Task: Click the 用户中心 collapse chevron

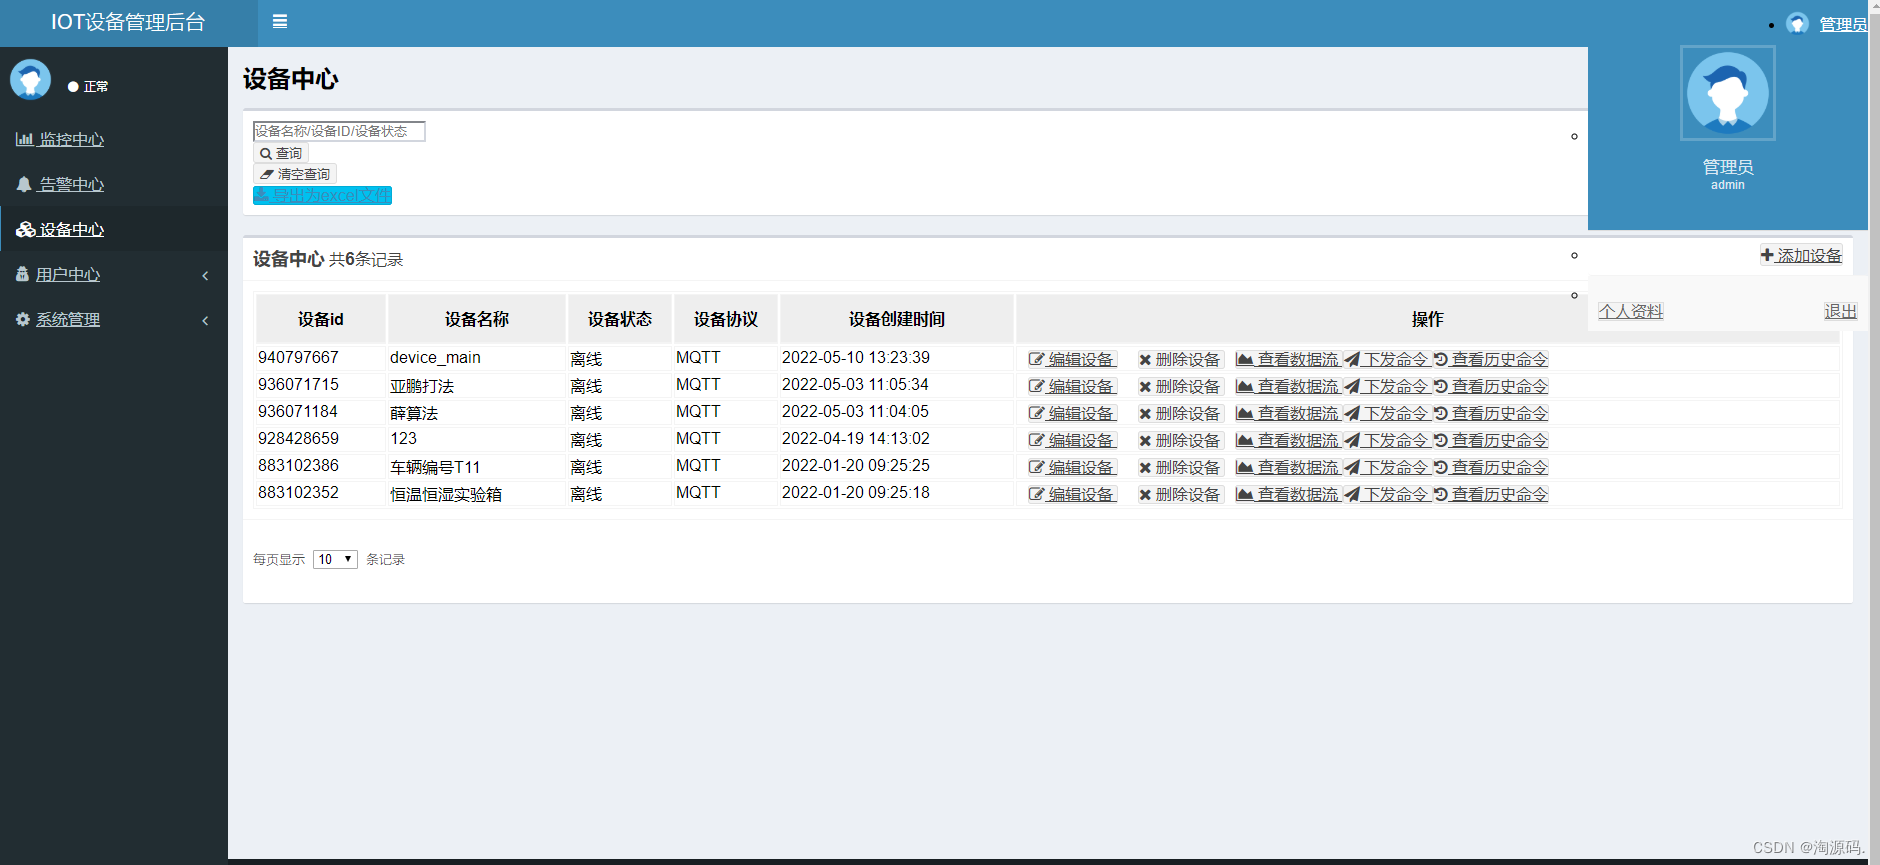Action: pos(205,275)
